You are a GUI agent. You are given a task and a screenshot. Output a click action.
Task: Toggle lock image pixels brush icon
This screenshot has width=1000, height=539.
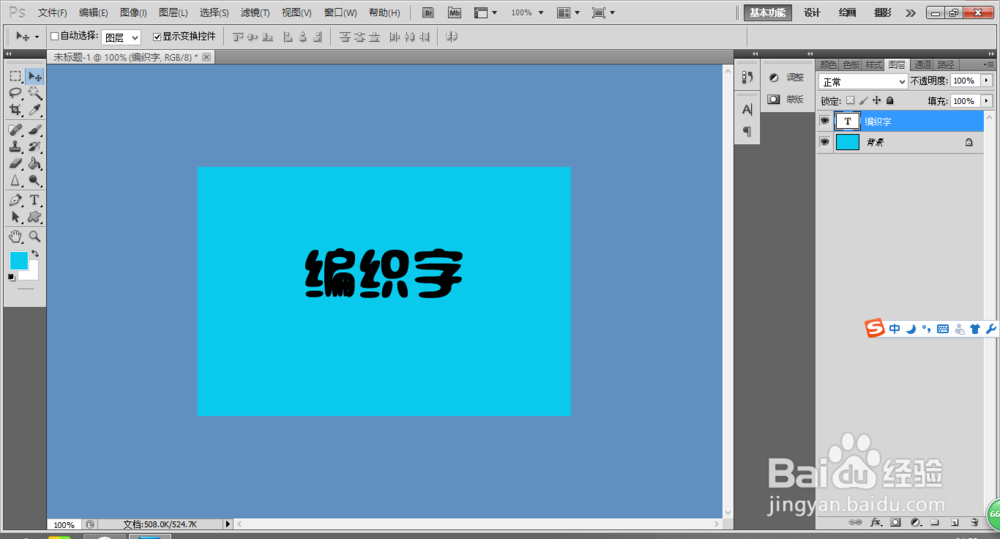864,100
